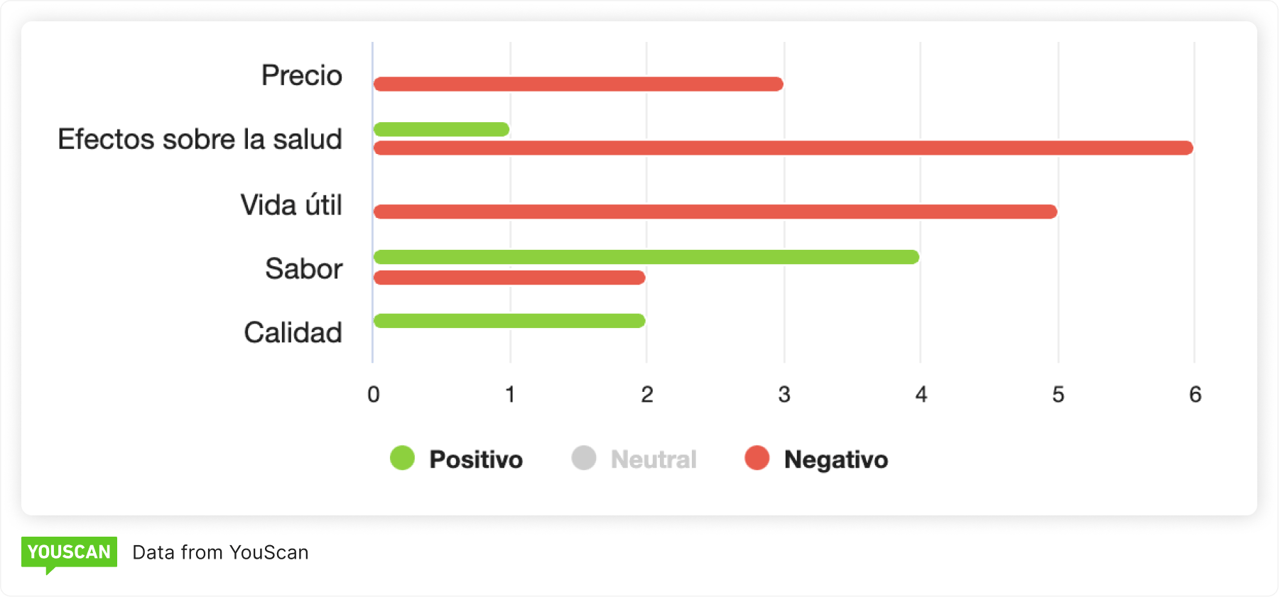The image size is (1280, 597).
Task: Click the Efectos sobre la salud green bar
Action: click(441, 129)
